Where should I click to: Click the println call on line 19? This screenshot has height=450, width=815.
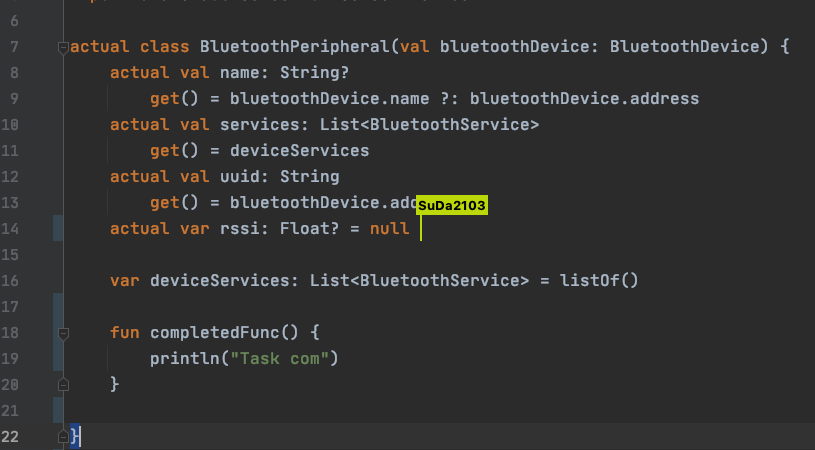(x=185, y=359)
